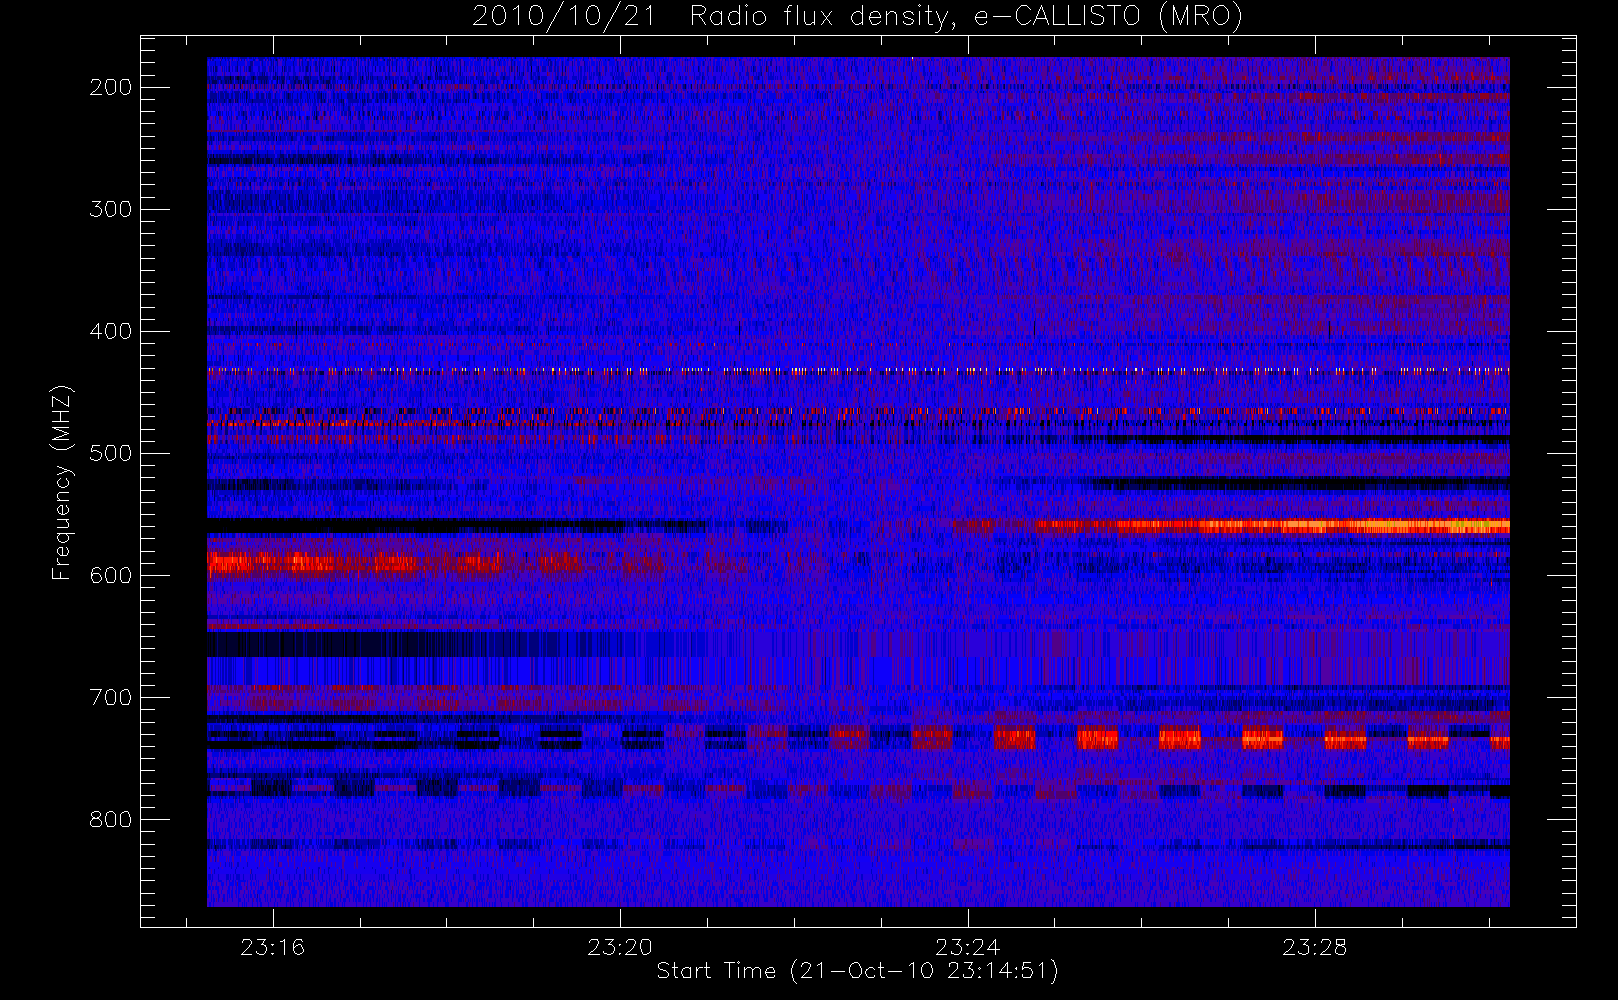This screenshot has width=1618, height=1000.
Task: Click the 200 frequency tick label
Action: tap(110, 87)
